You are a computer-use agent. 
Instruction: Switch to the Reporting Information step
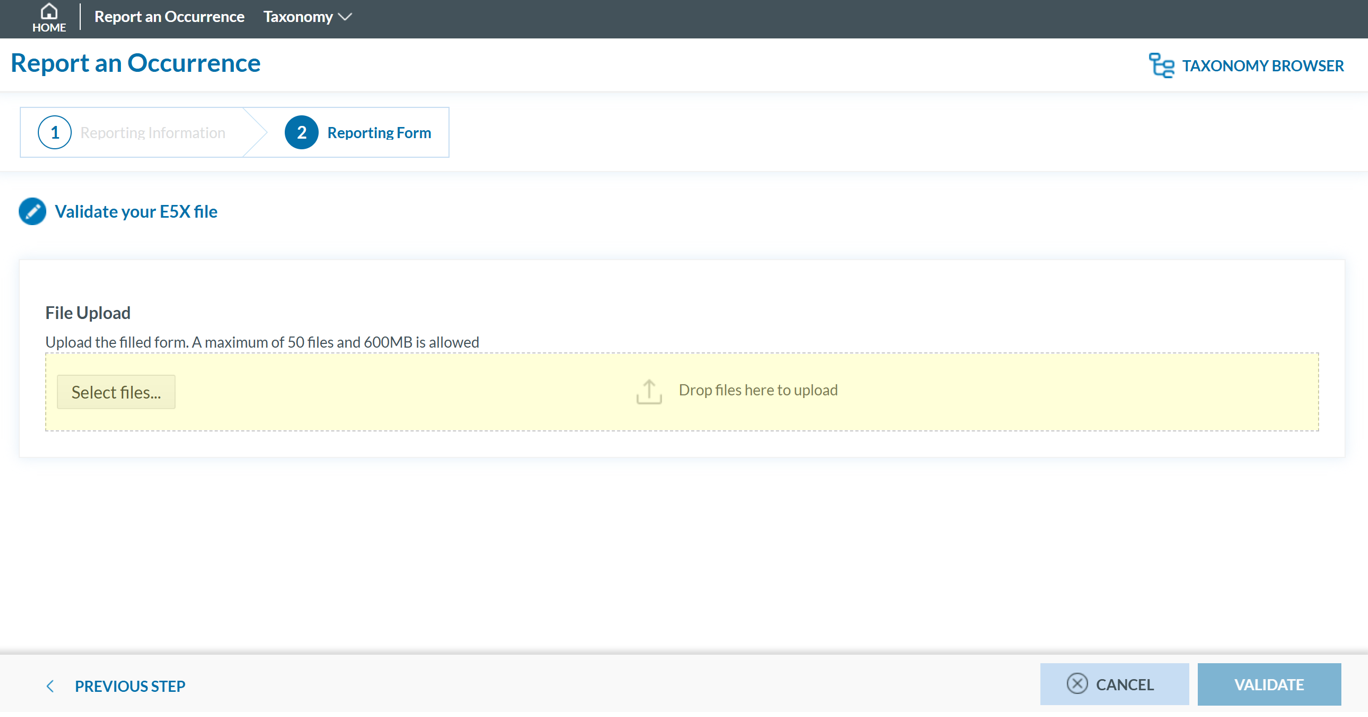152,133
